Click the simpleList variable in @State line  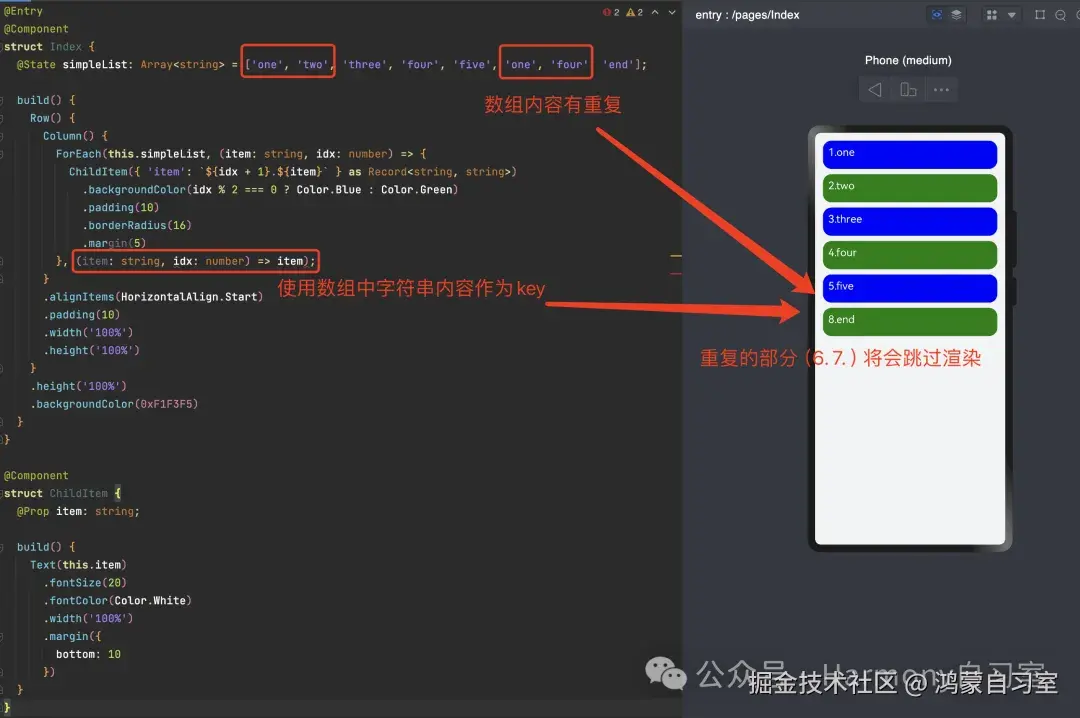(x=95, y=65)
